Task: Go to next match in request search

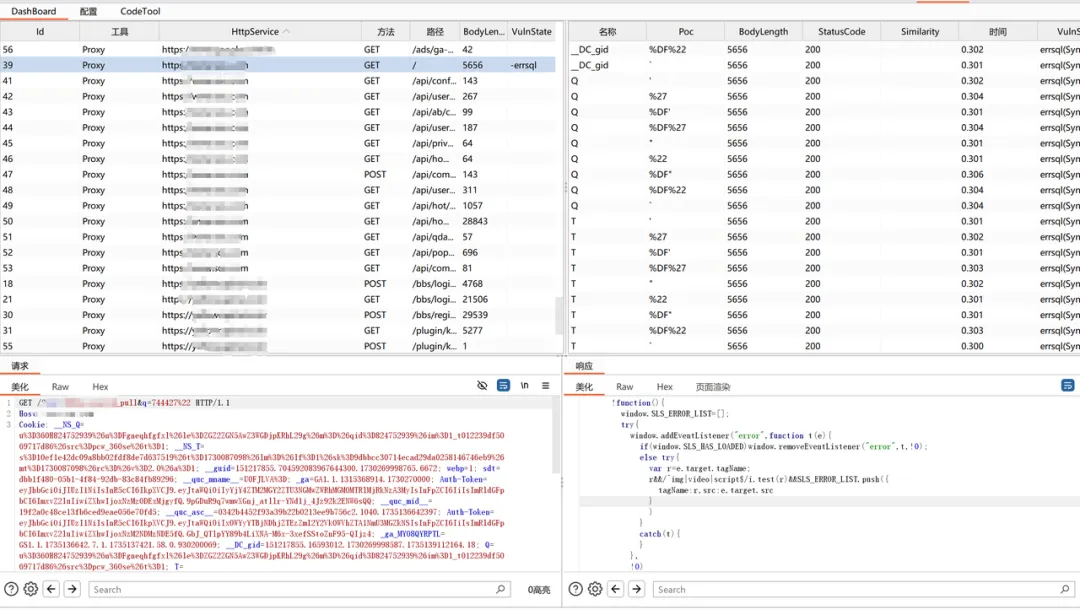Action: coord(72,590)
